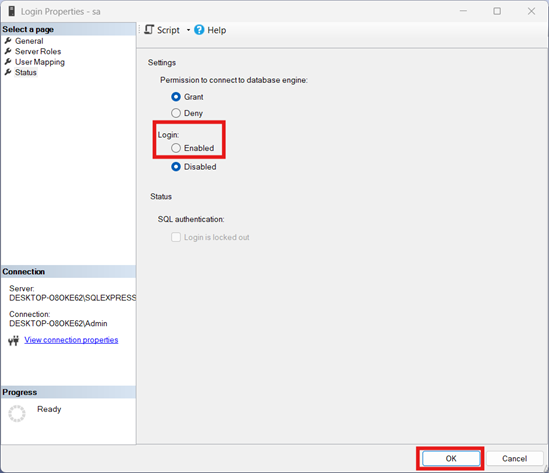Click the wrench icon beside General

tap(8, 41)
